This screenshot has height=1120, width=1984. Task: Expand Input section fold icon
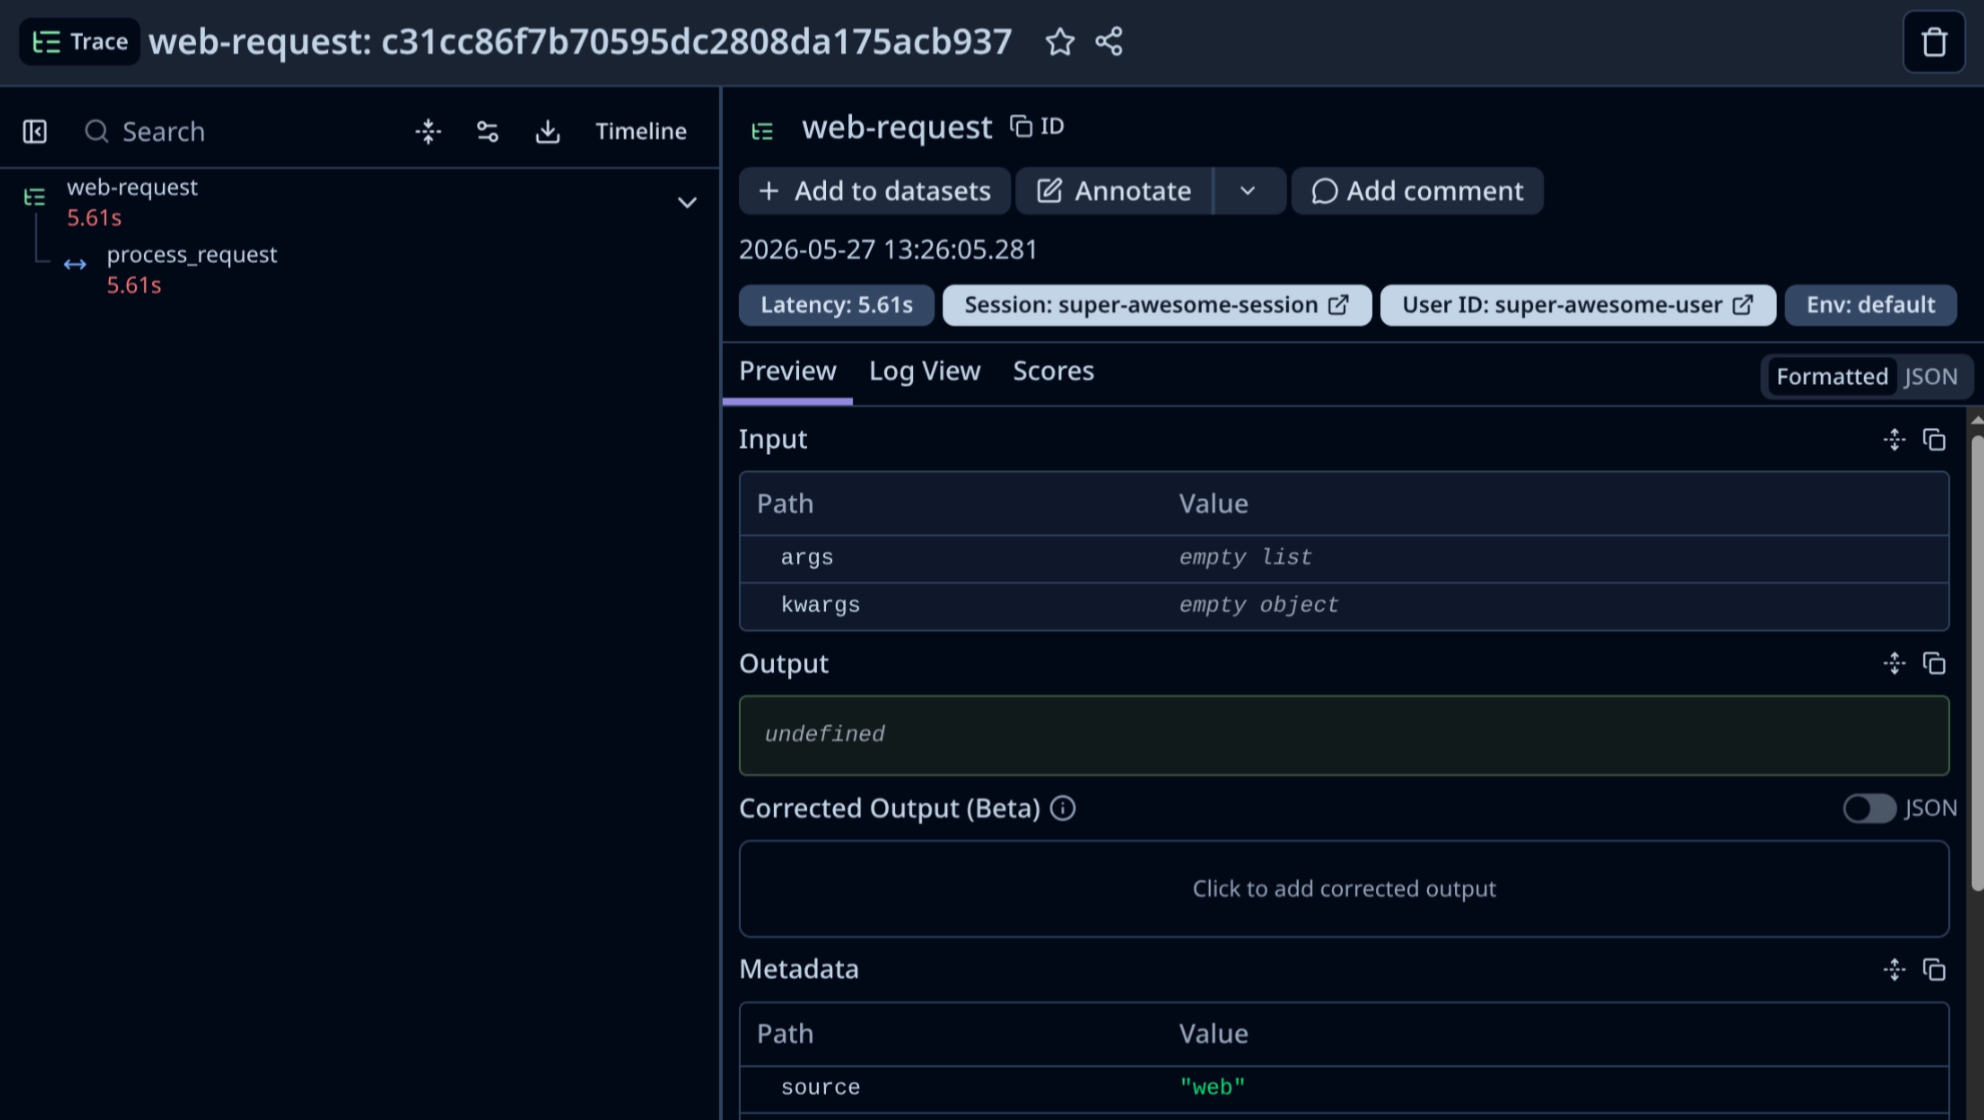click(x=1894, y=439)
